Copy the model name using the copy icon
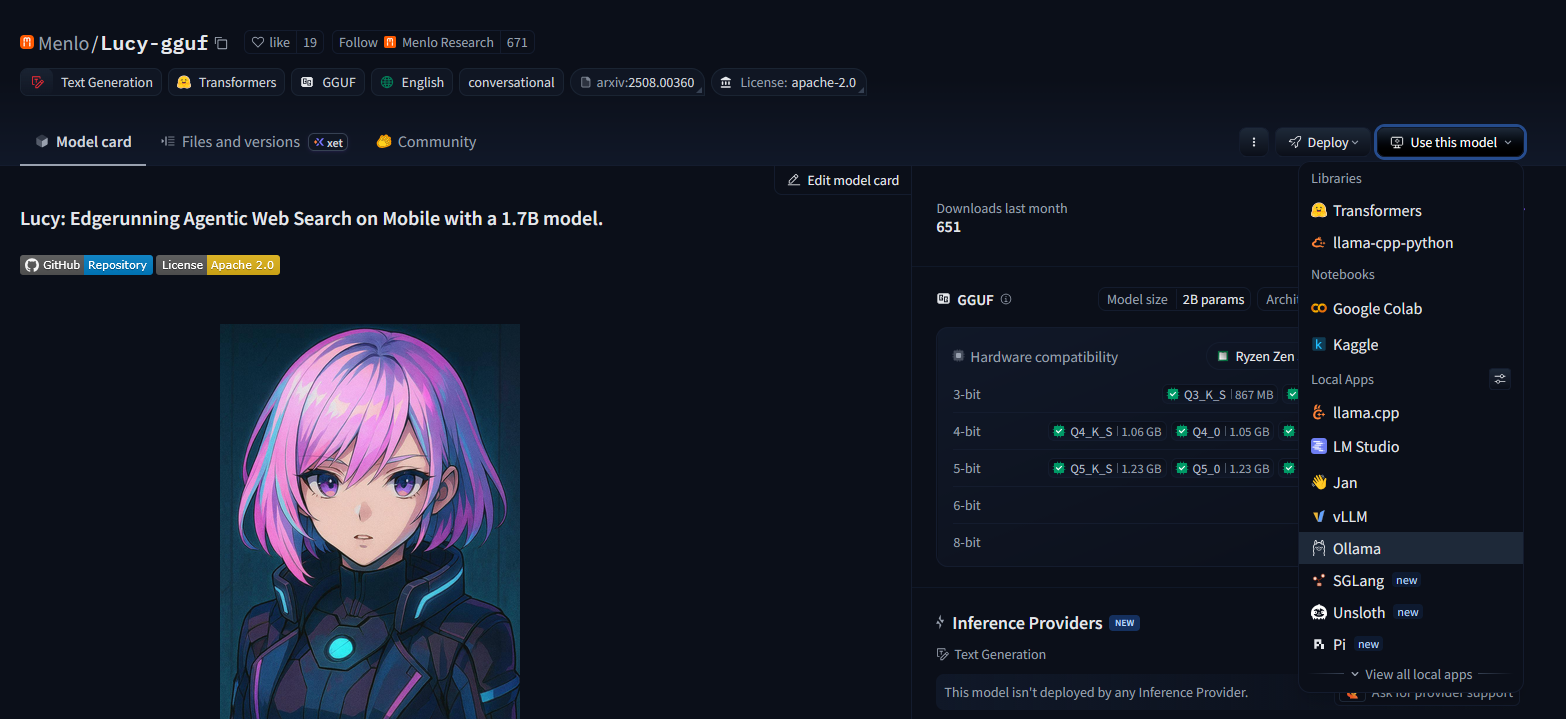The height and width of the screenshot is (719, 1566). click(x=220, y=43)
